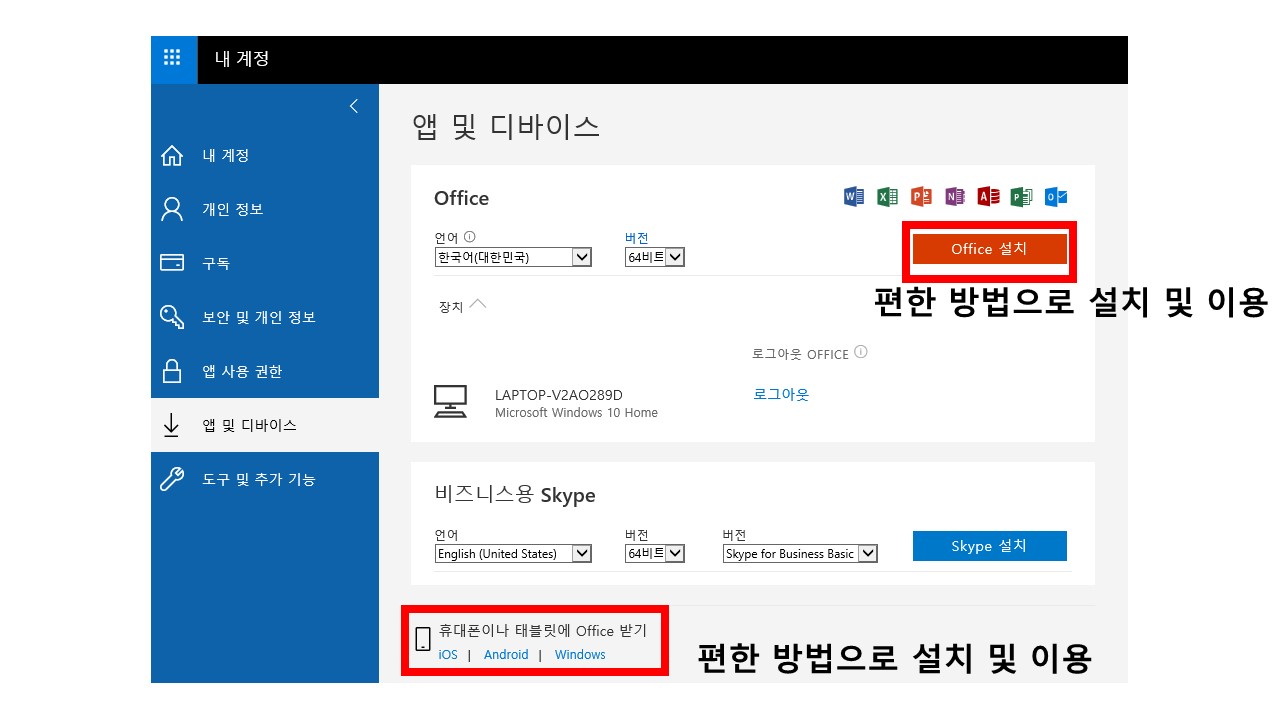1280x720 pixels.
Task: Go to 개인 정보 in the sidebar
Action: 233,209
